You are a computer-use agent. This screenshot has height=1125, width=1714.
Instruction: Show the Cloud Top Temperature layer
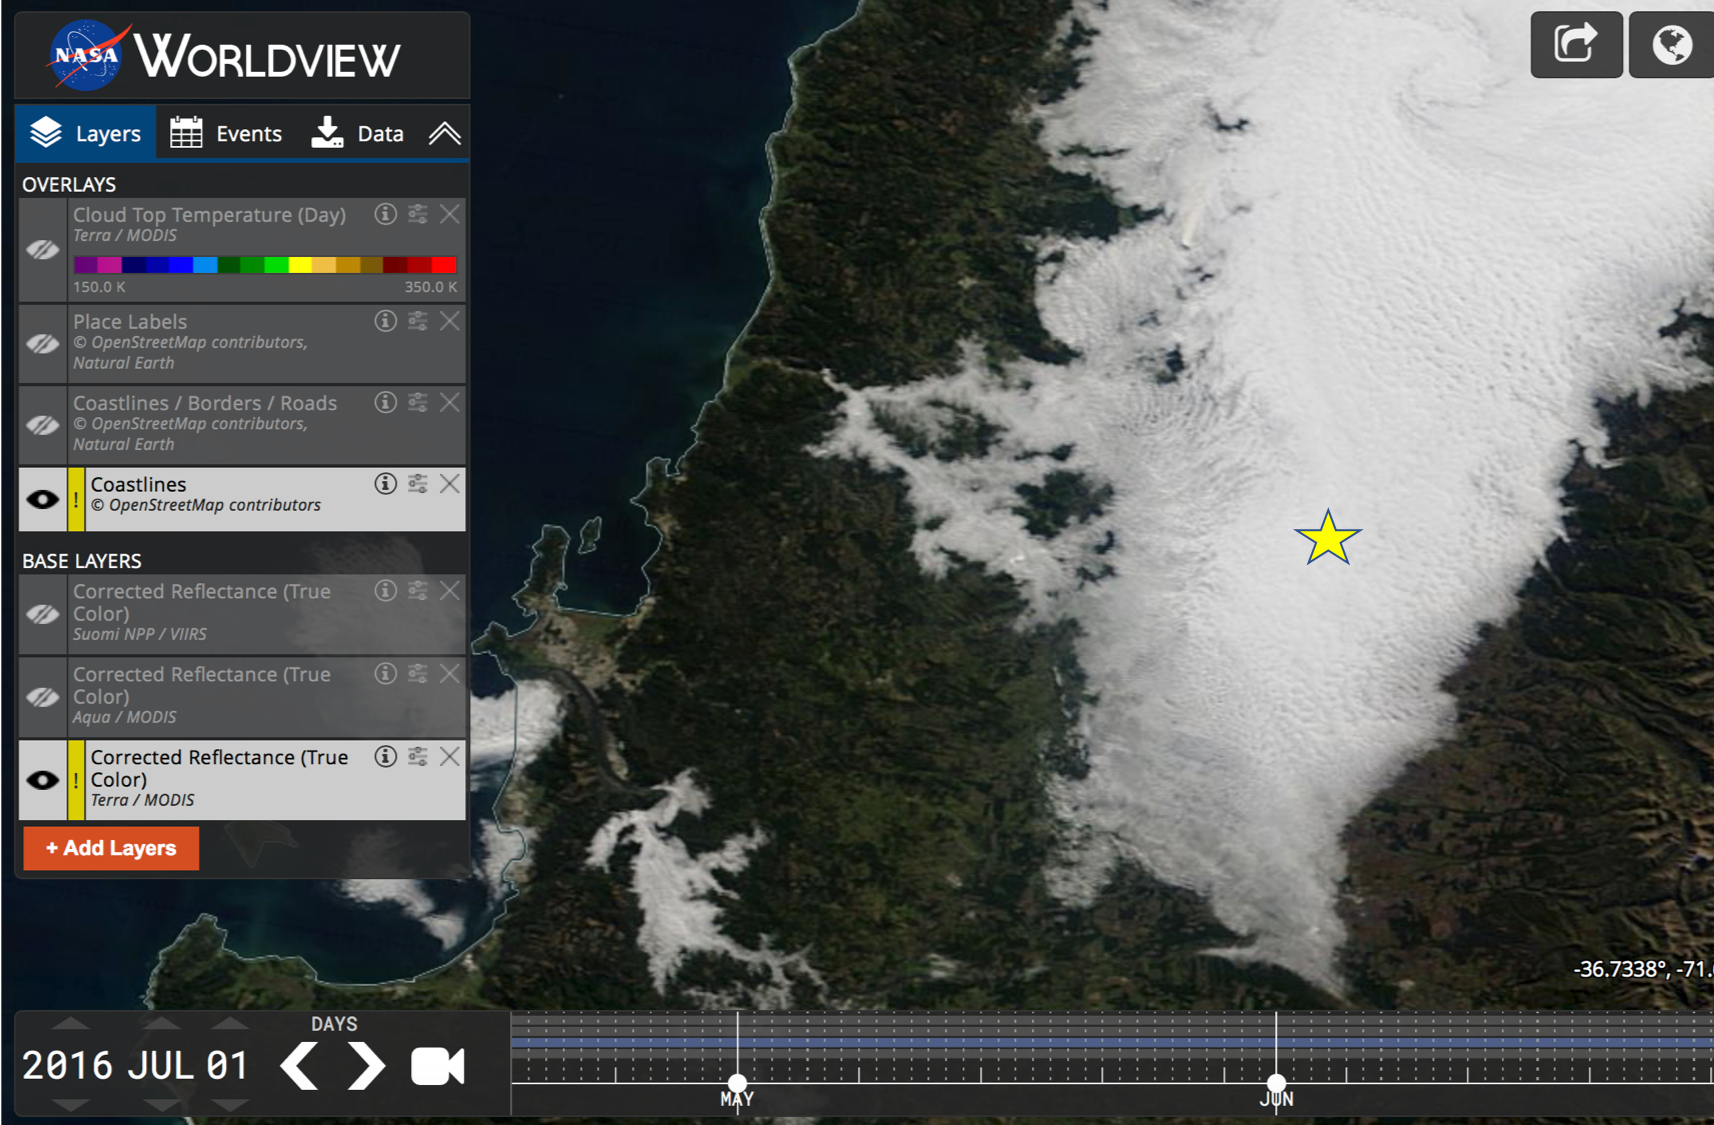point(42,250)
